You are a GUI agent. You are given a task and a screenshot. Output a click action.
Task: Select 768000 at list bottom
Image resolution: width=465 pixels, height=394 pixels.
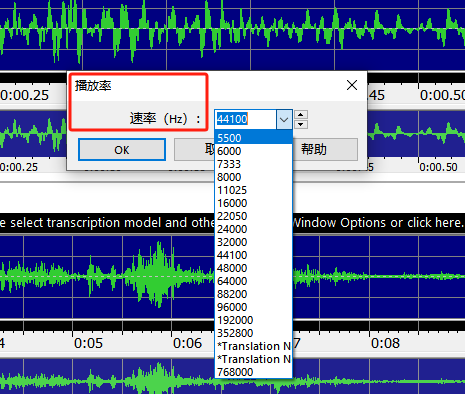(254, 372)
